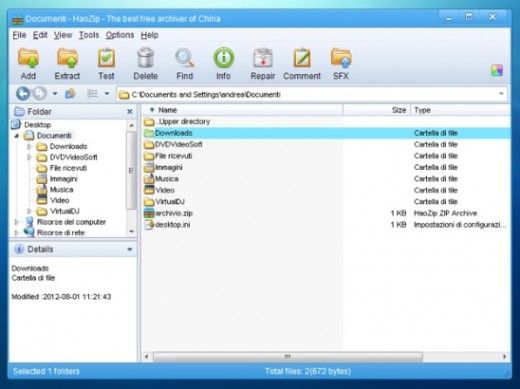Screen dimensions: 520x389
Task: Click the Folder panel header label
Action: (x=39, y=112)
